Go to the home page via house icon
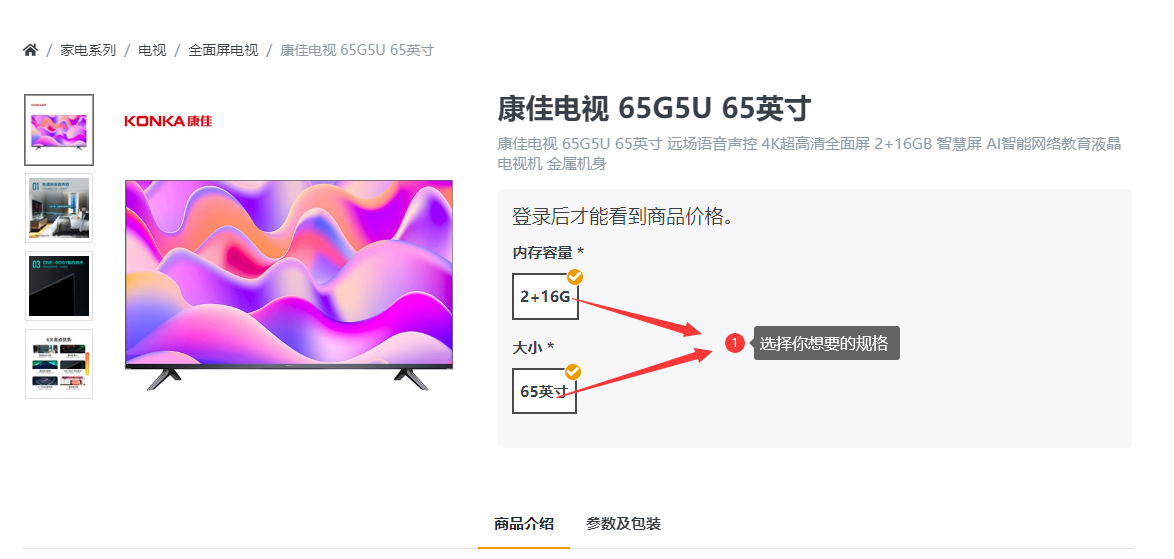 point(30,50)
